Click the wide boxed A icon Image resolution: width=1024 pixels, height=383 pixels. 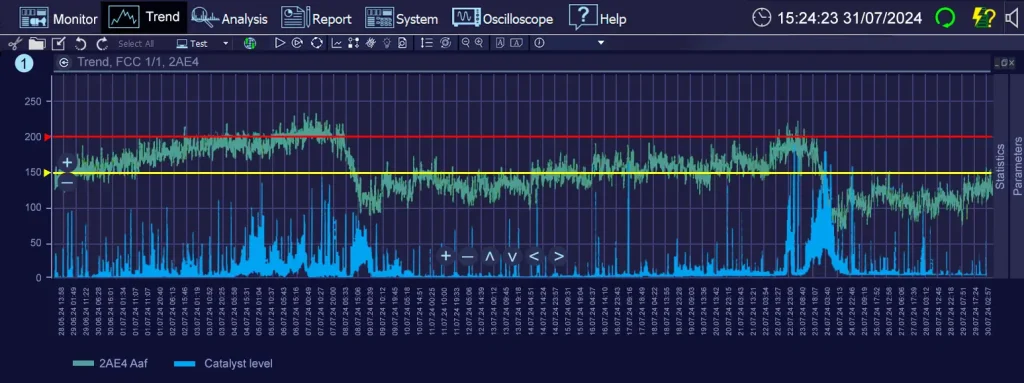516,43
